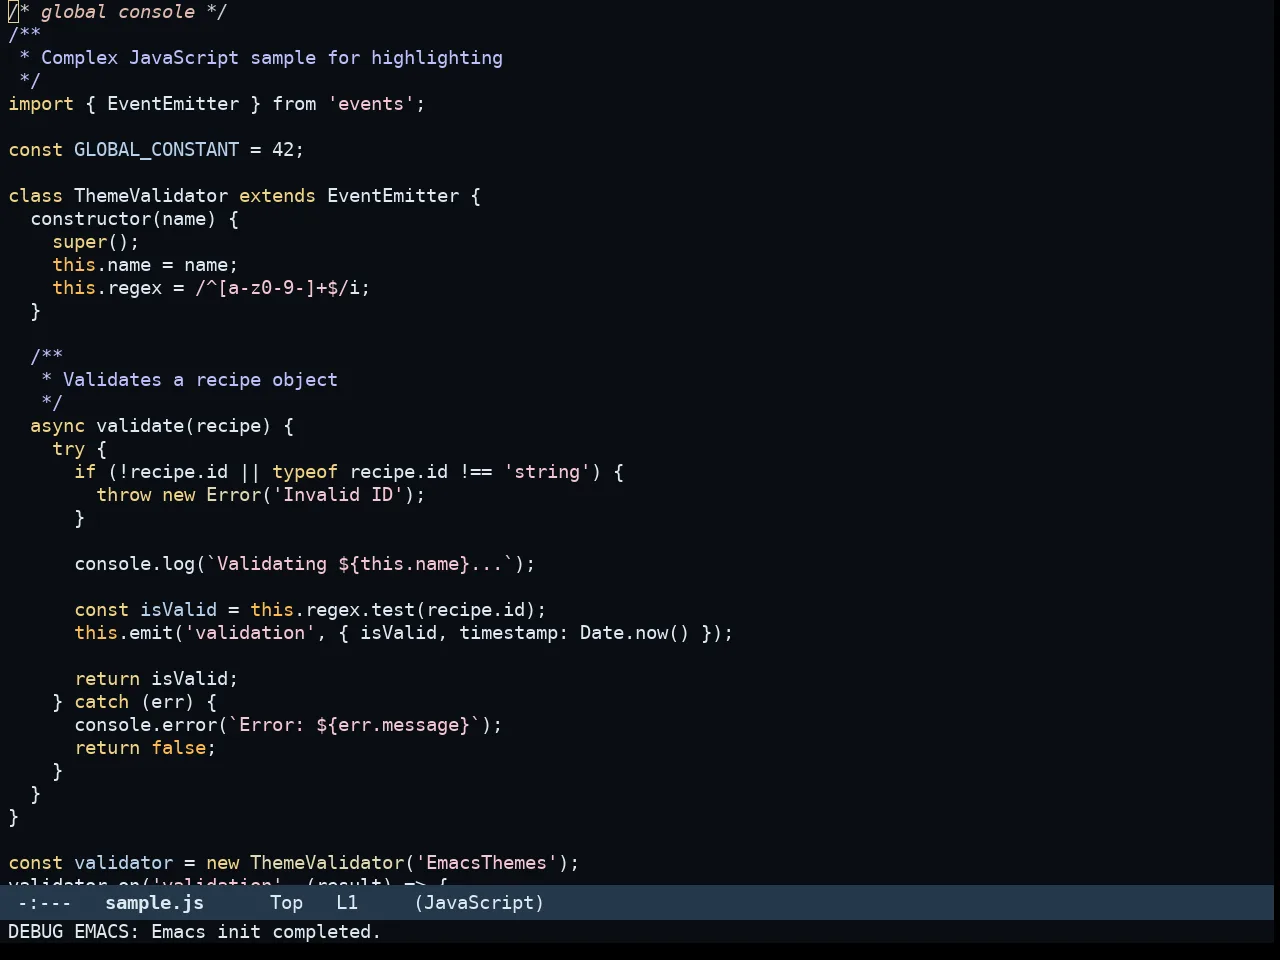Image resolution: width=1280 pixels, height=960 pixels.
Task: Click the extends keyword
Action: [x=277, y=195]
